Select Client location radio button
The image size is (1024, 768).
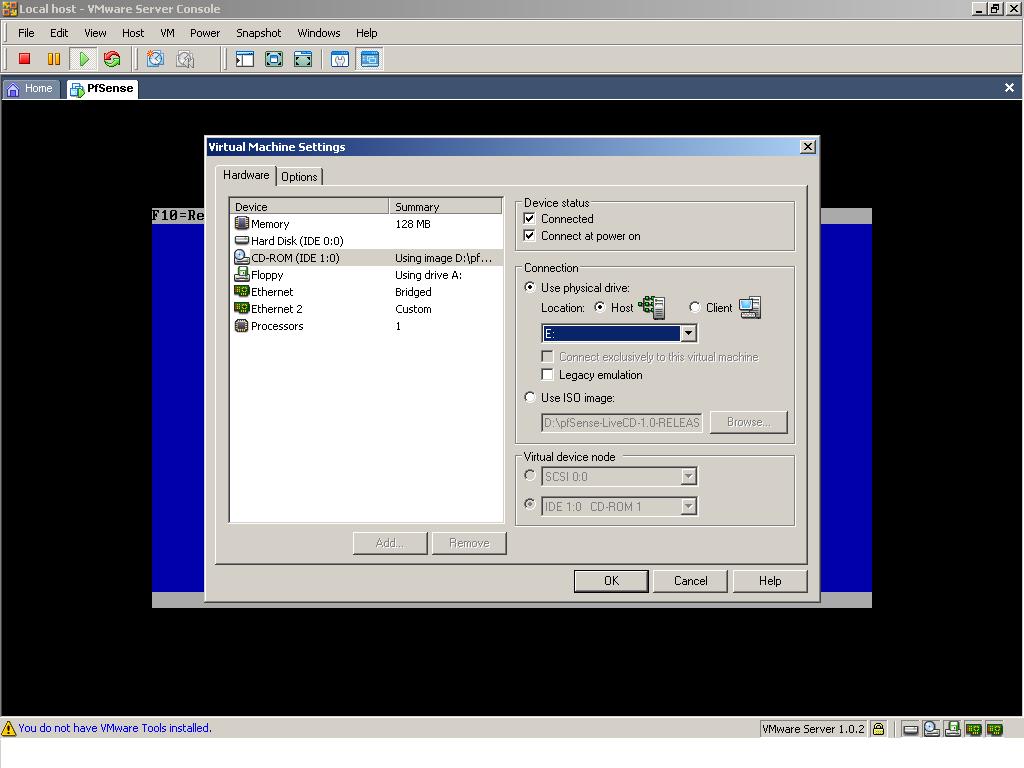tap(694, 308)
